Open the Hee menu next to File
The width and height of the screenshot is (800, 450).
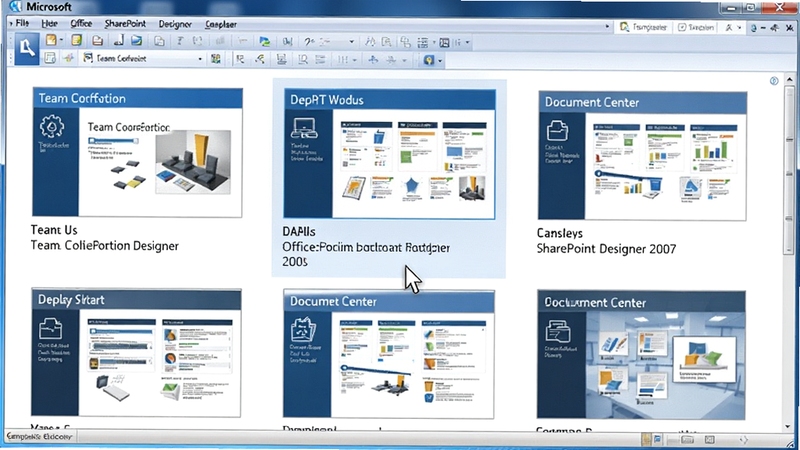coord(49,23)
